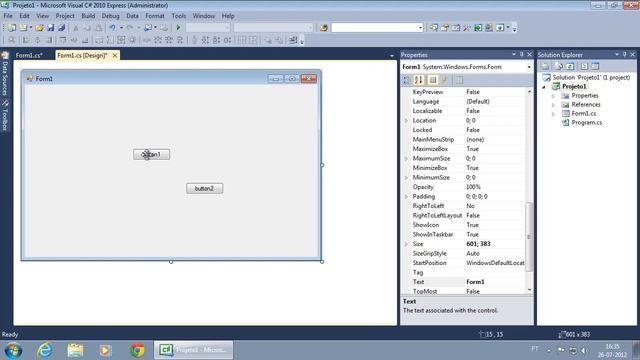This screenshot has width=640, height=360.
Task: Open Windows Start menu orb
Action: tap(13, 351)
